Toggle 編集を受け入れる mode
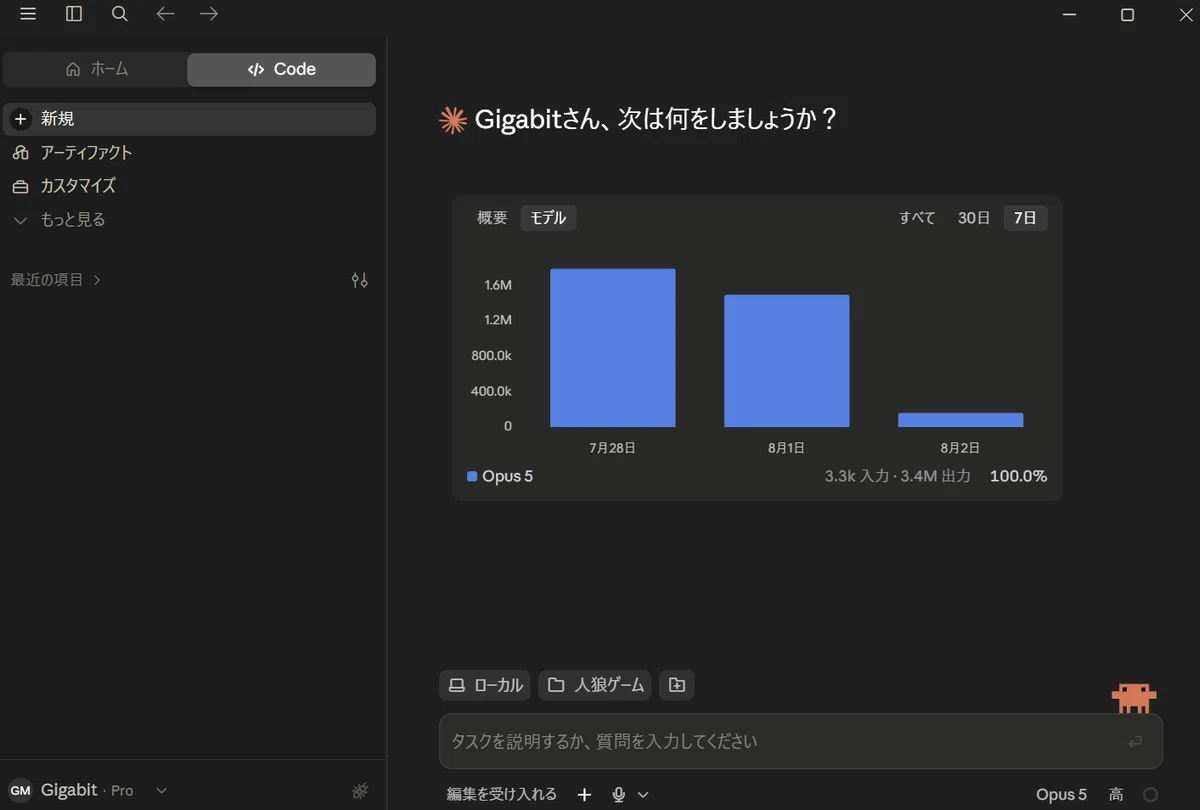The width and height of the screenshot is (1200, 810). [x=502, y=794]
